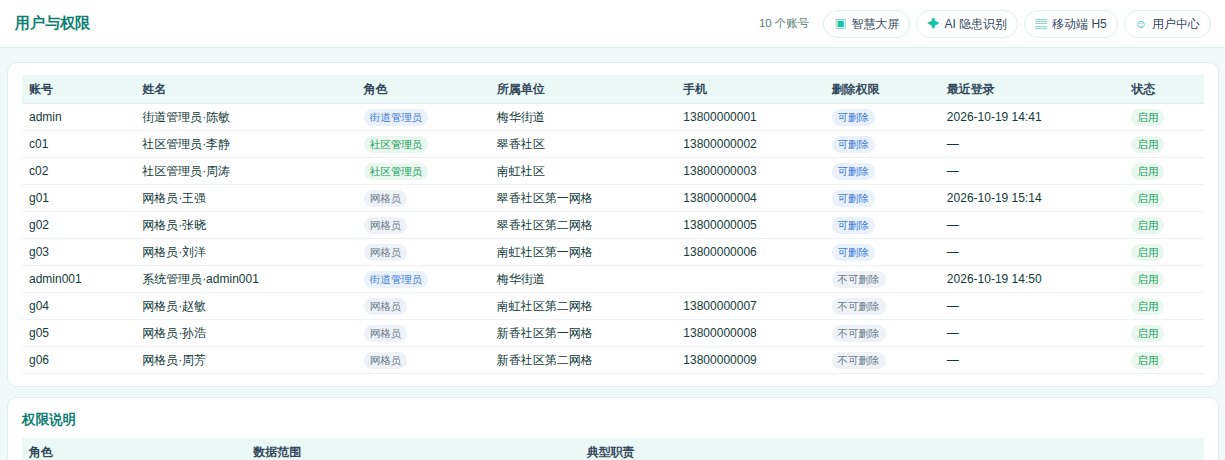Select account g06 cell
This screenshot has width=1225, height=460.
39,360
